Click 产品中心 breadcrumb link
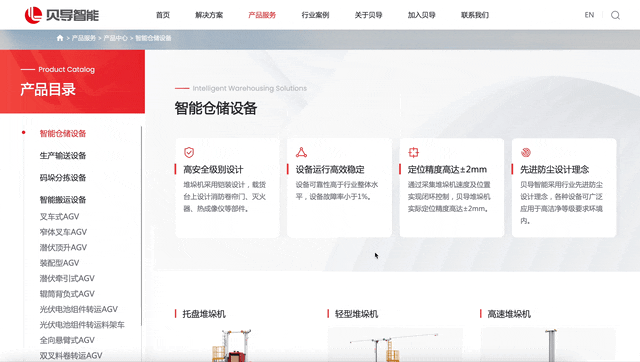Image resolution: width=640 pixels, height=362 pixels. (x=116, y=38)
